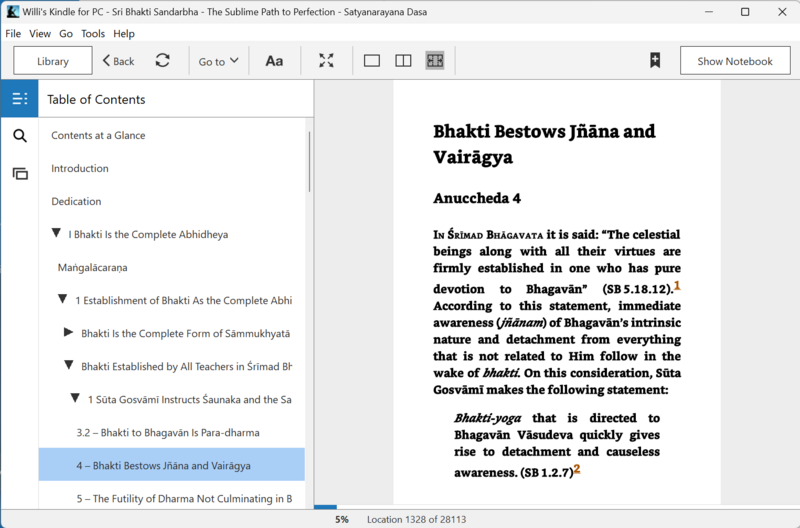Open the Tools menu

pos(93,34)
